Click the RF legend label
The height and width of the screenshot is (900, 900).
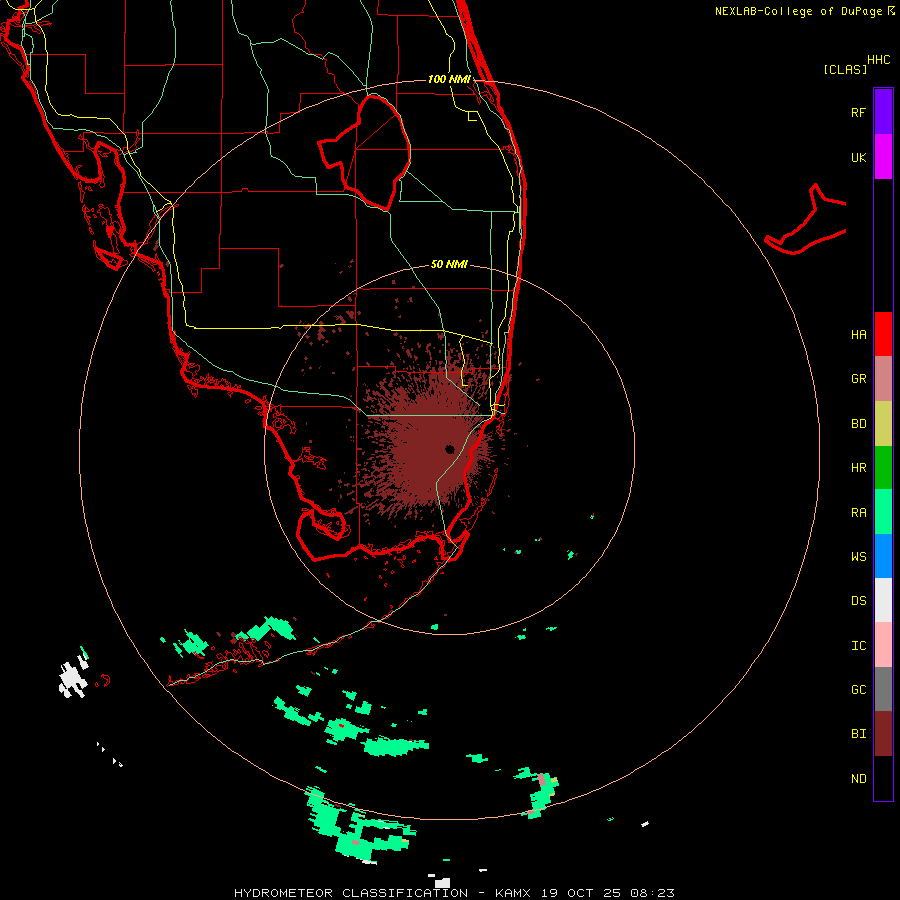[858, 112]
